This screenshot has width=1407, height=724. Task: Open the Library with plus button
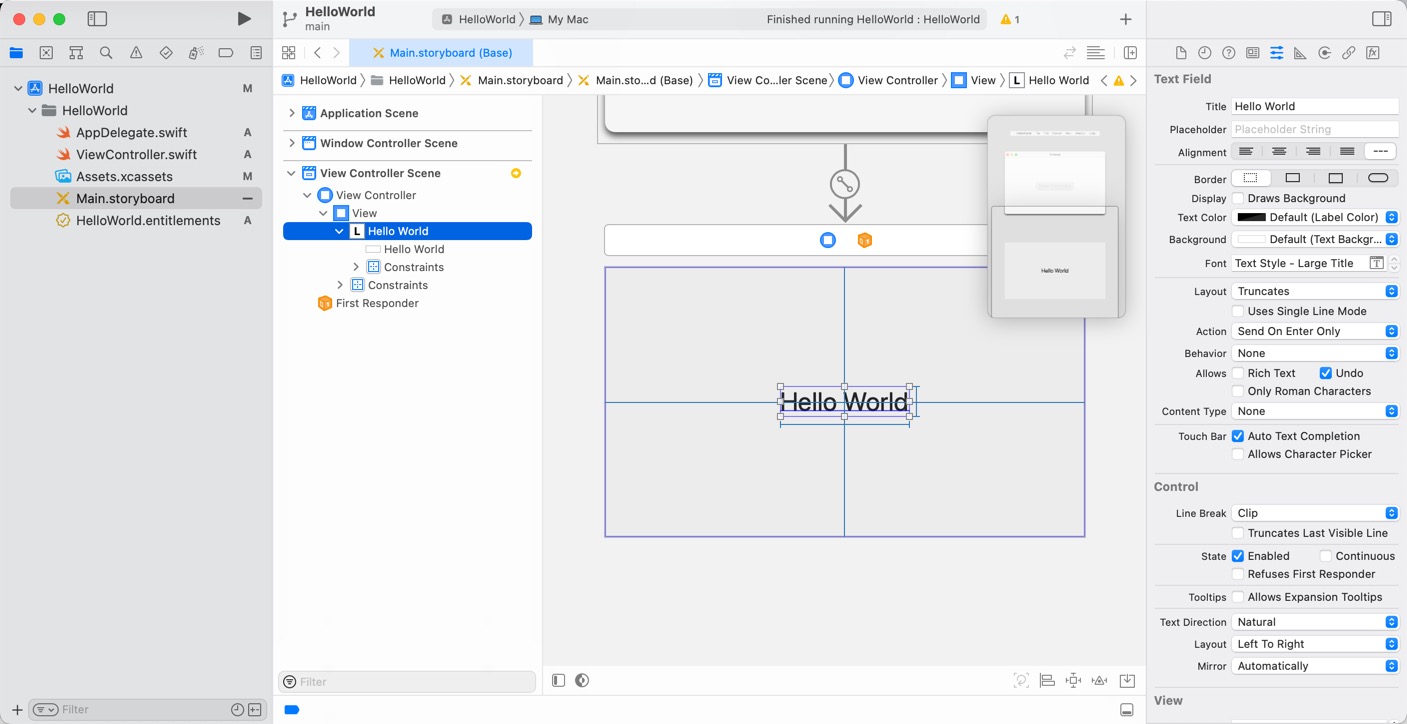[x=1125, y=19]
